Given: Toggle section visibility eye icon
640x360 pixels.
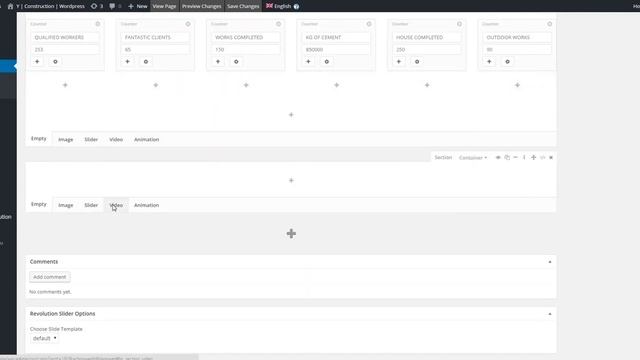Looking at the screenshot, I should 498,158.
